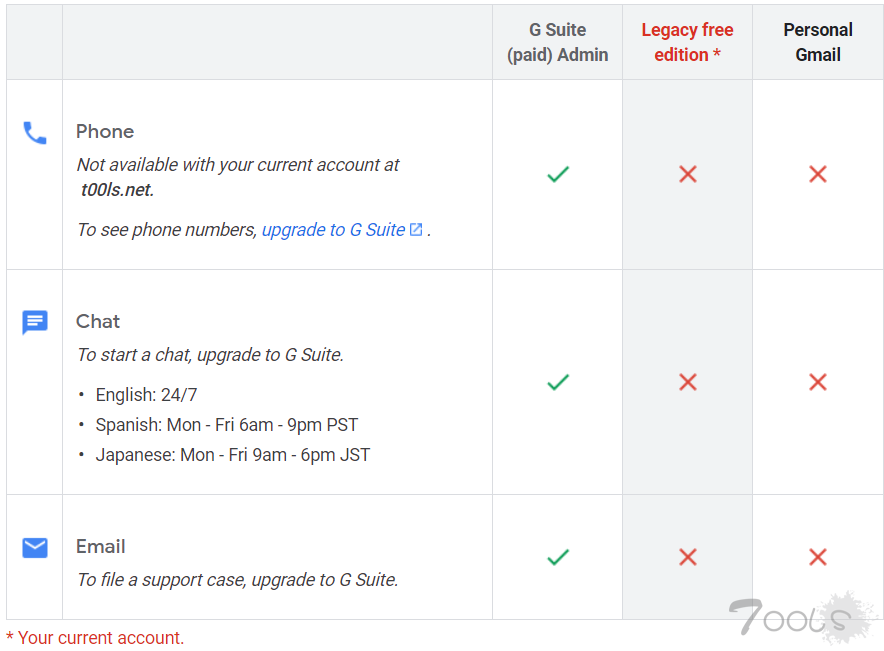Select the G Suite (paid) Admin column header
This screenshot has height=651, width=884.
tap(558, 42)
